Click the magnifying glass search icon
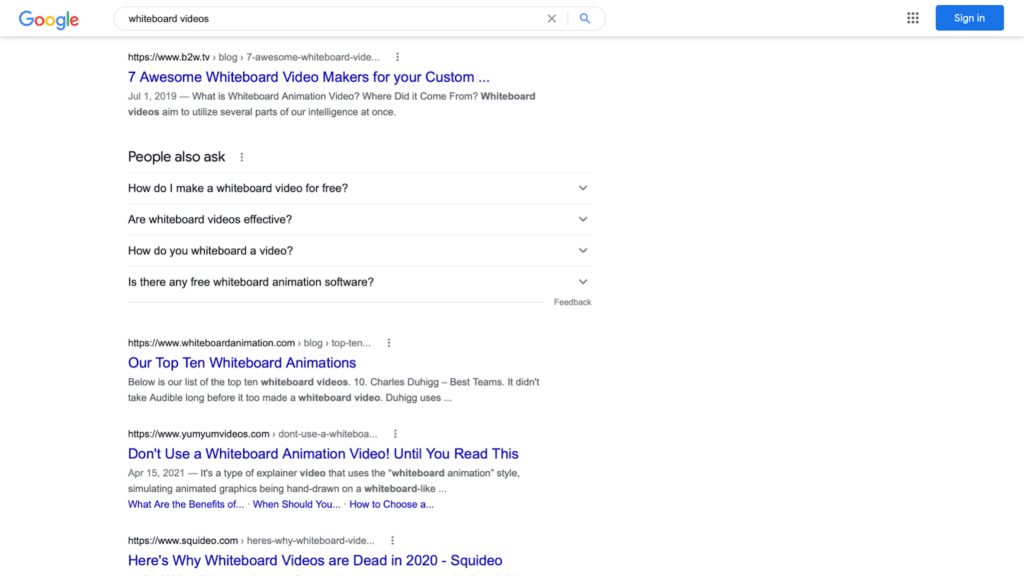This screenshot has height=576, width=1024. tap(584, 18)
